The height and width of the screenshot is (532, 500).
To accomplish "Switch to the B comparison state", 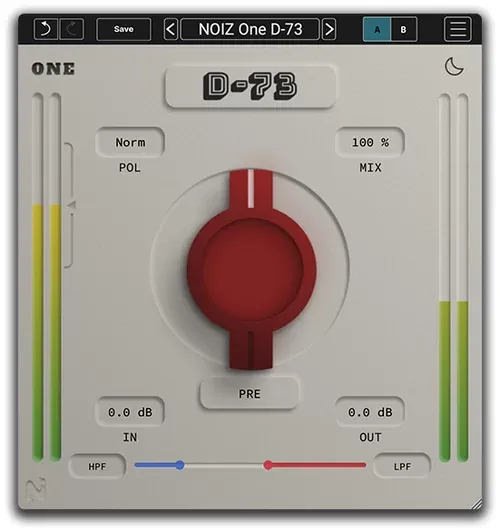I will 404,30.
